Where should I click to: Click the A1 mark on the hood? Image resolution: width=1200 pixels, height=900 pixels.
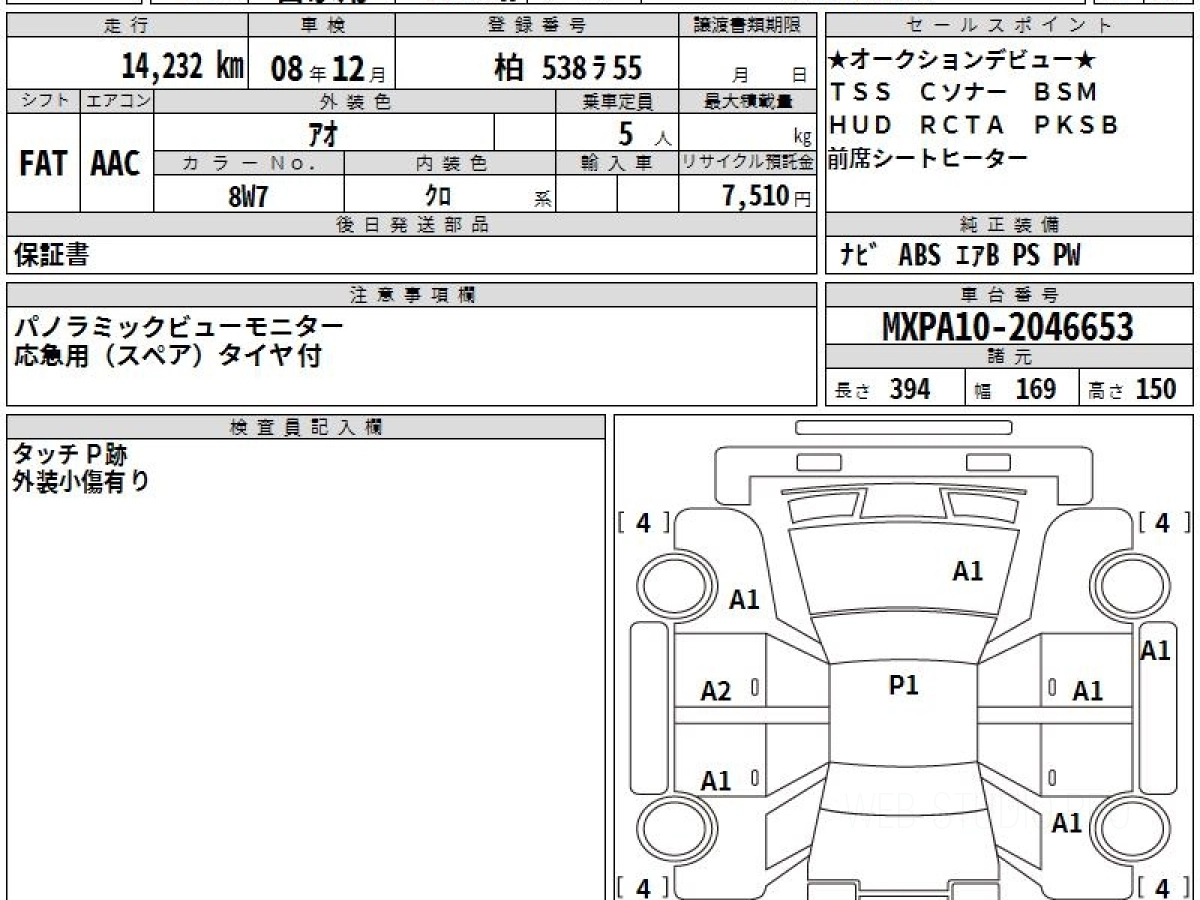(x=967, y=571)
